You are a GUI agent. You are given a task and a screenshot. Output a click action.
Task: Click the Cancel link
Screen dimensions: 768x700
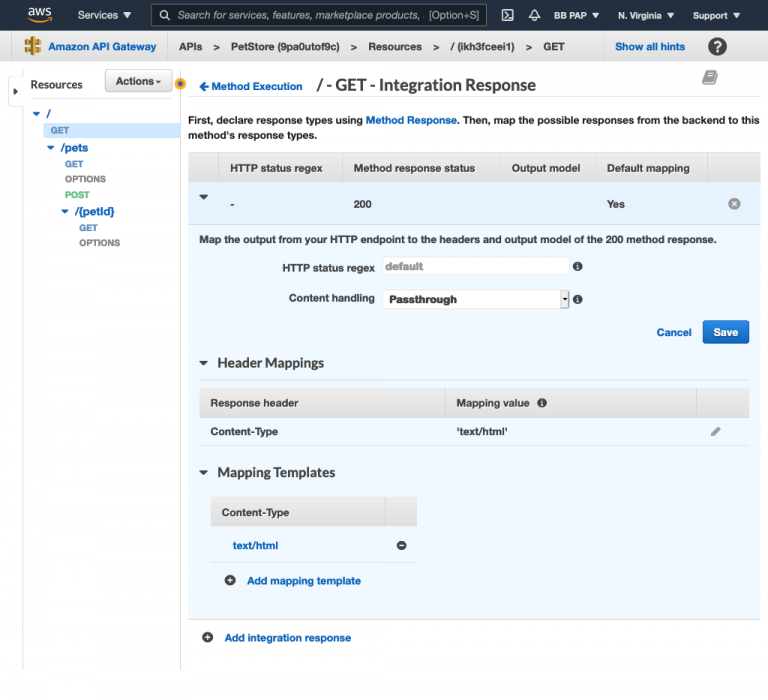[673, 332]
